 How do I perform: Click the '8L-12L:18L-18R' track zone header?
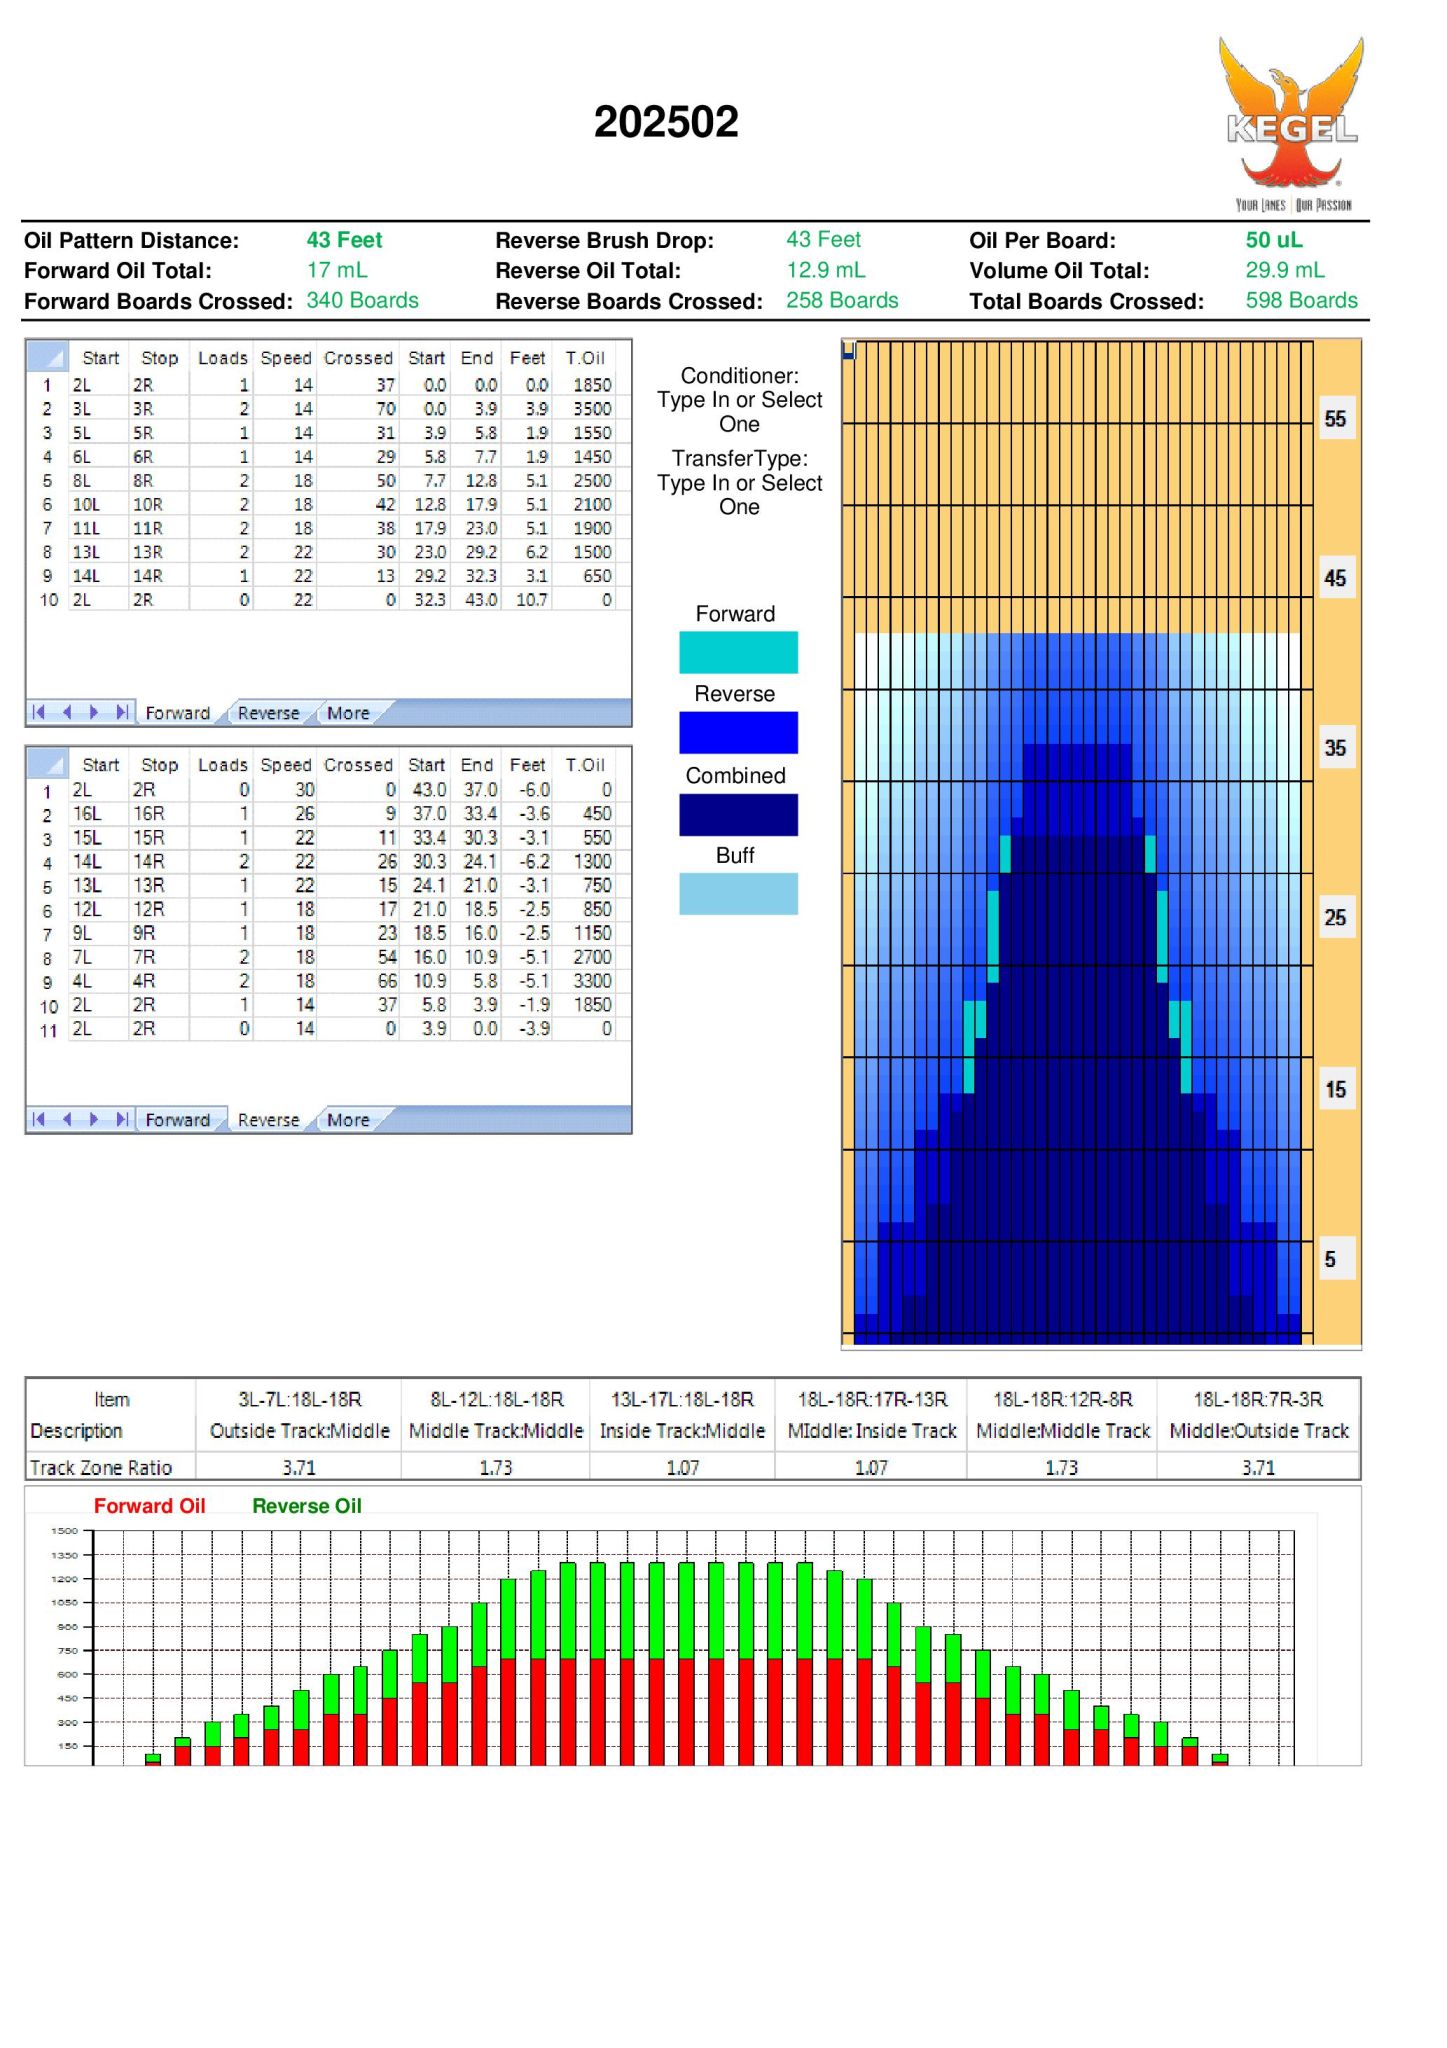(496, 1399)
